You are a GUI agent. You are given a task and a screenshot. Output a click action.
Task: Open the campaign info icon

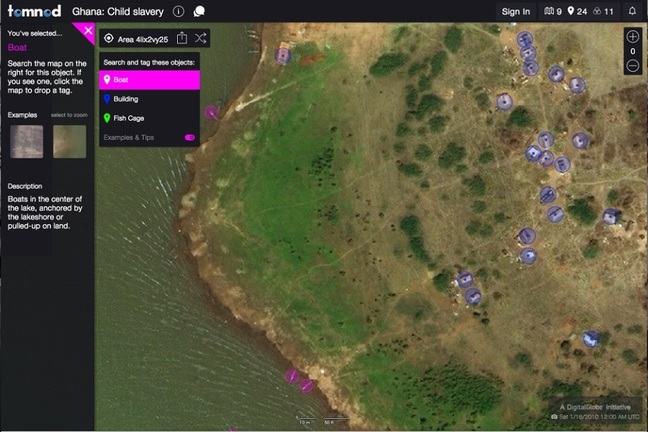point(178,11)
